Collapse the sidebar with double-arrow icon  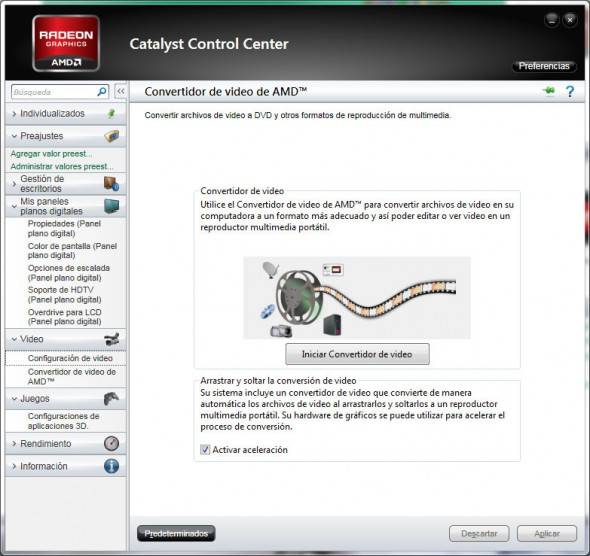[121, 91]
